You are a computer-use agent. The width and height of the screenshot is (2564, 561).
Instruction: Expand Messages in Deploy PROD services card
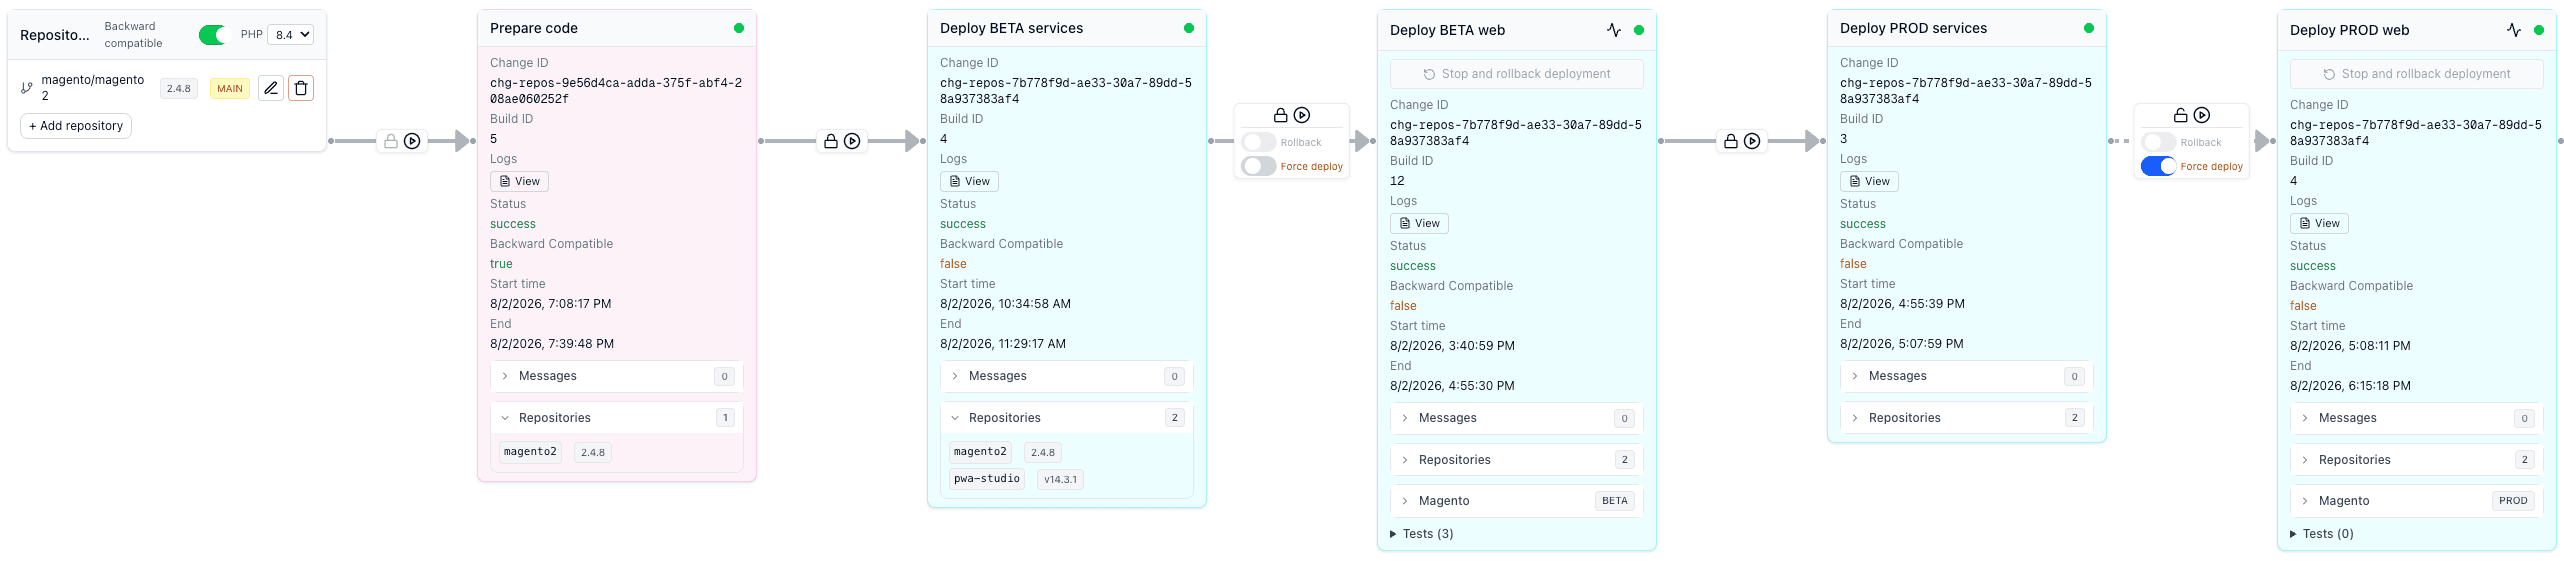coord(1967,376)
